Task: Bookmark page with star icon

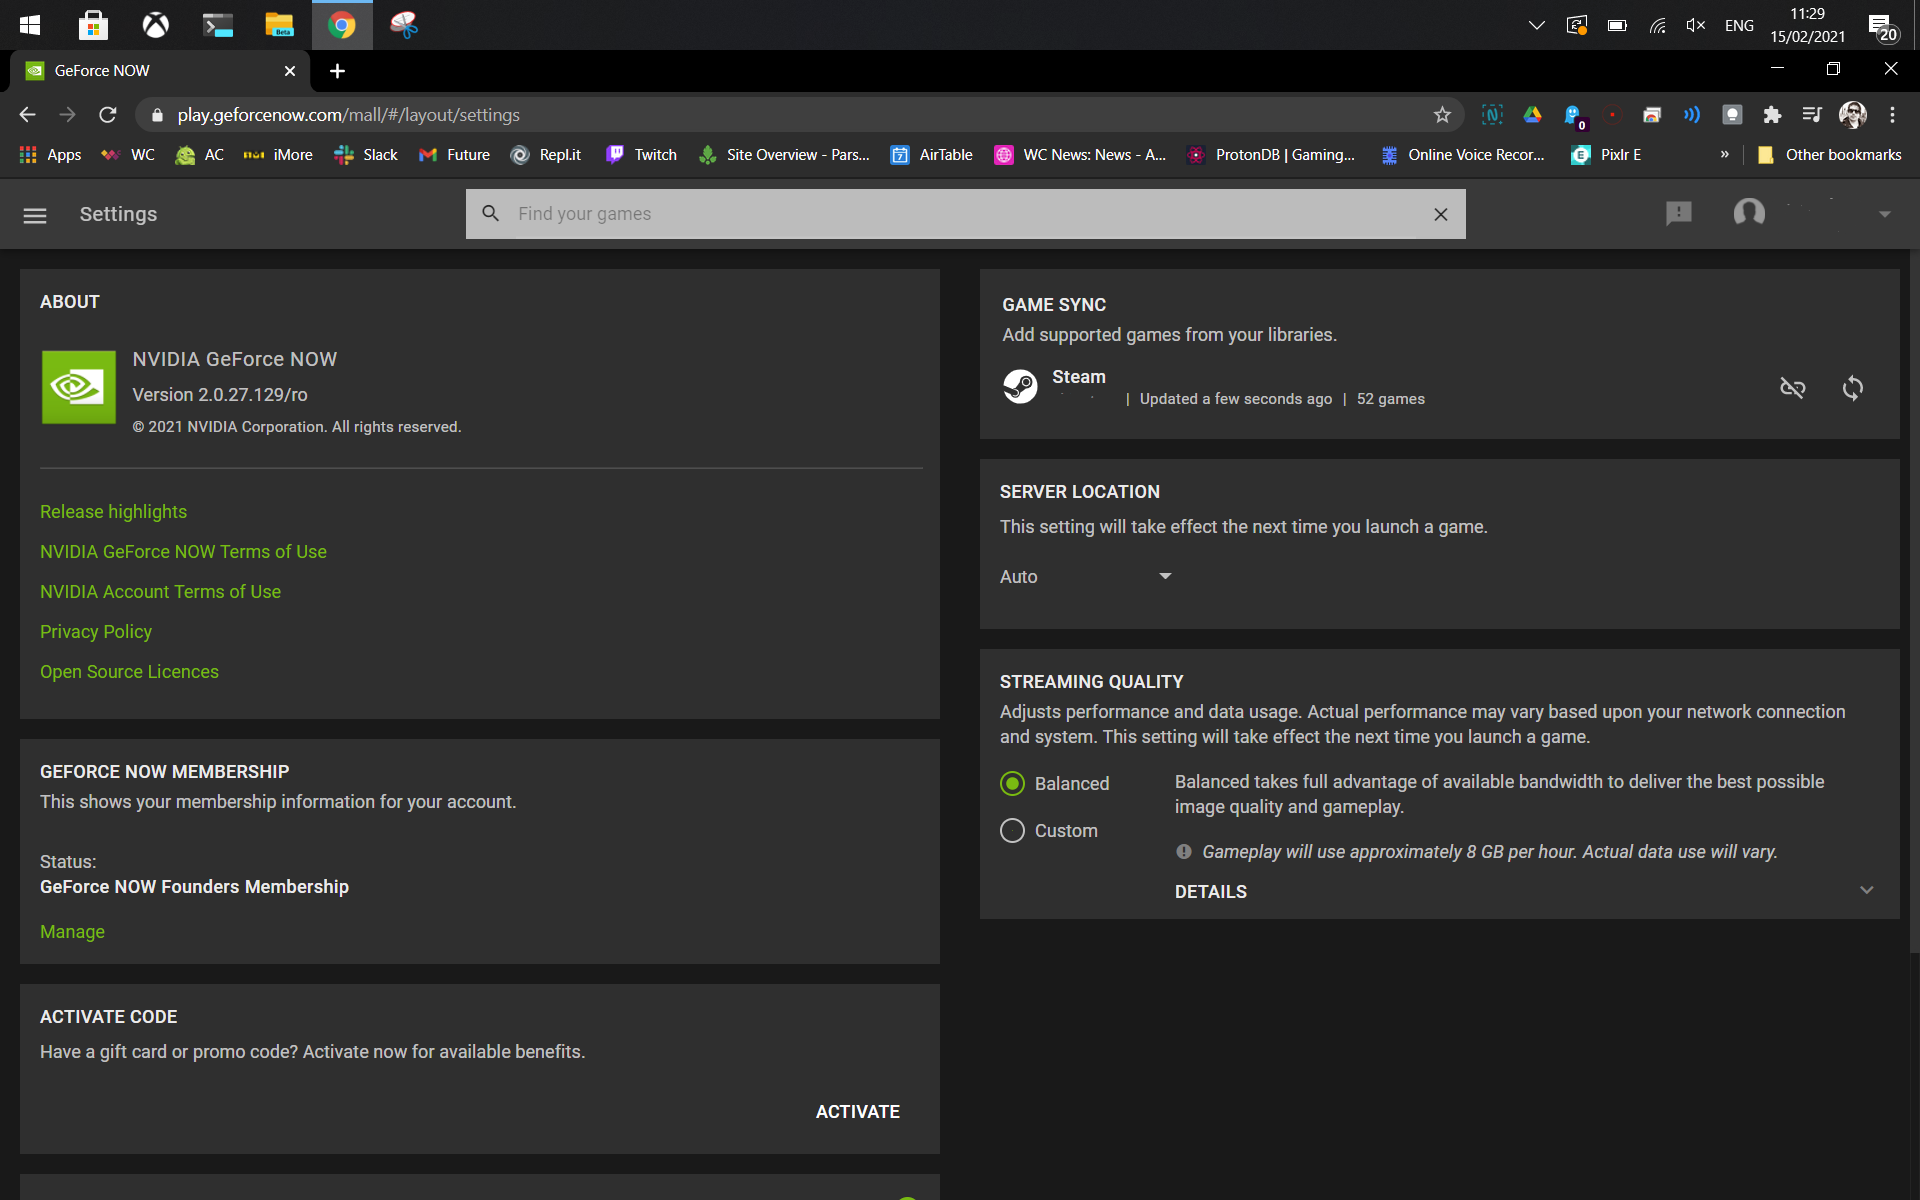Action: click(1441, 115)
